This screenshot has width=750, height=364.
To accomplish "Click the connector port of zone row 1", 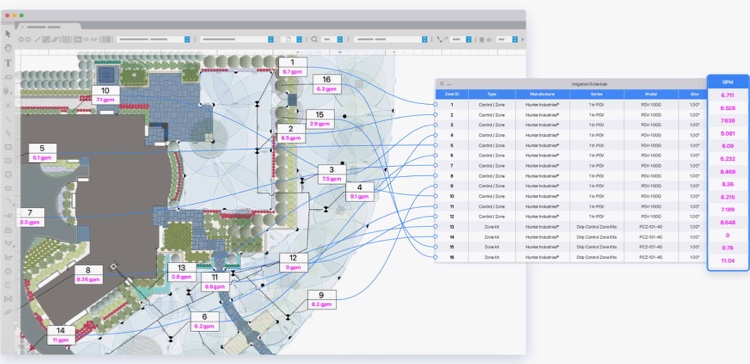I will [x=435, y=104].
